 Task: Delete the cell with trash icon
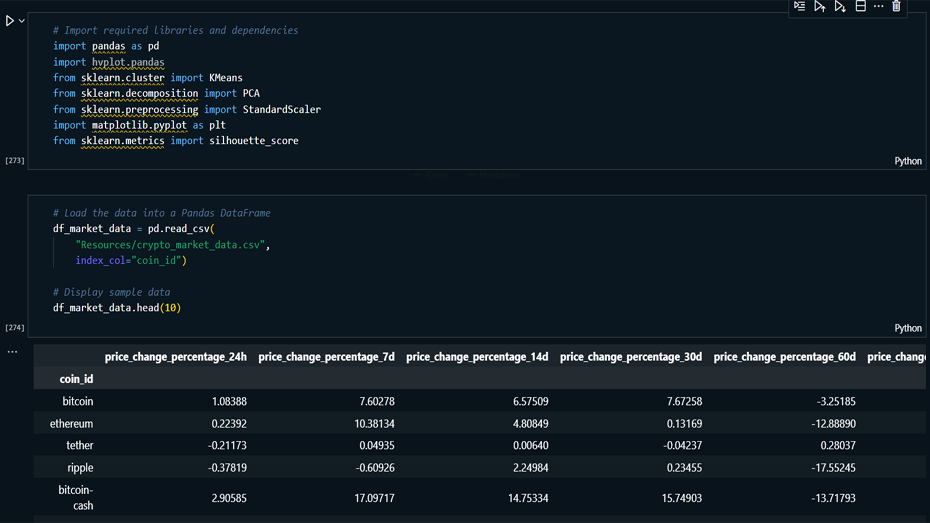click(x=897, y=6)
